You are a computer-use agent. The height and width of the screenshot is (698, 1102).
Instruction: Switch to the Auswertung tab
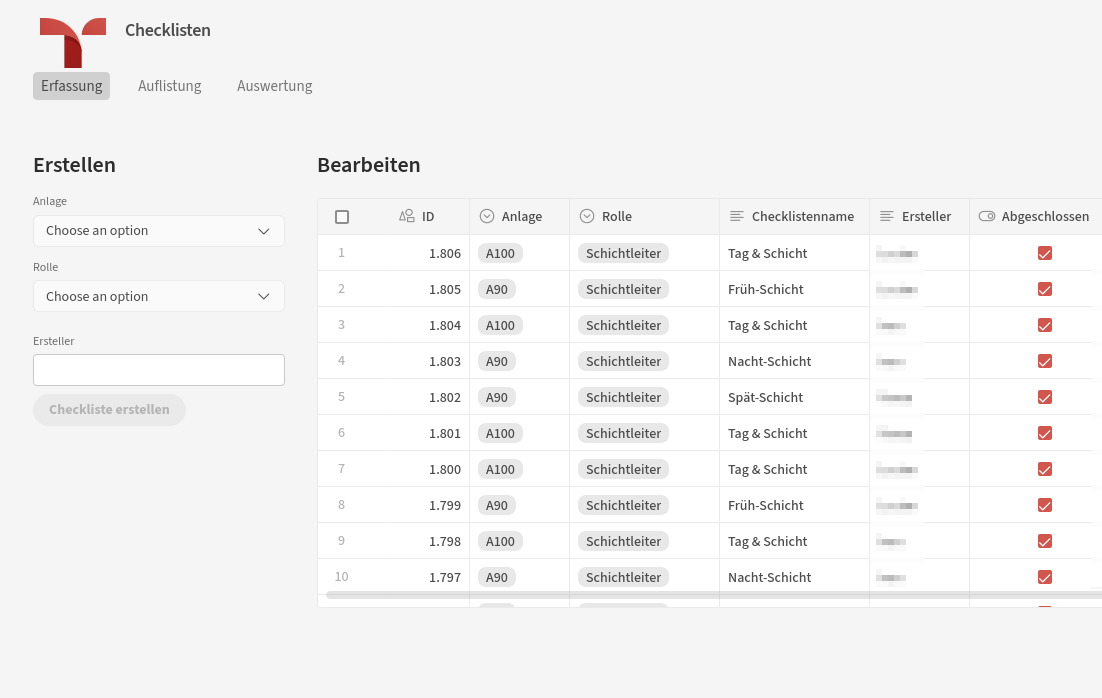pos(275,86)
